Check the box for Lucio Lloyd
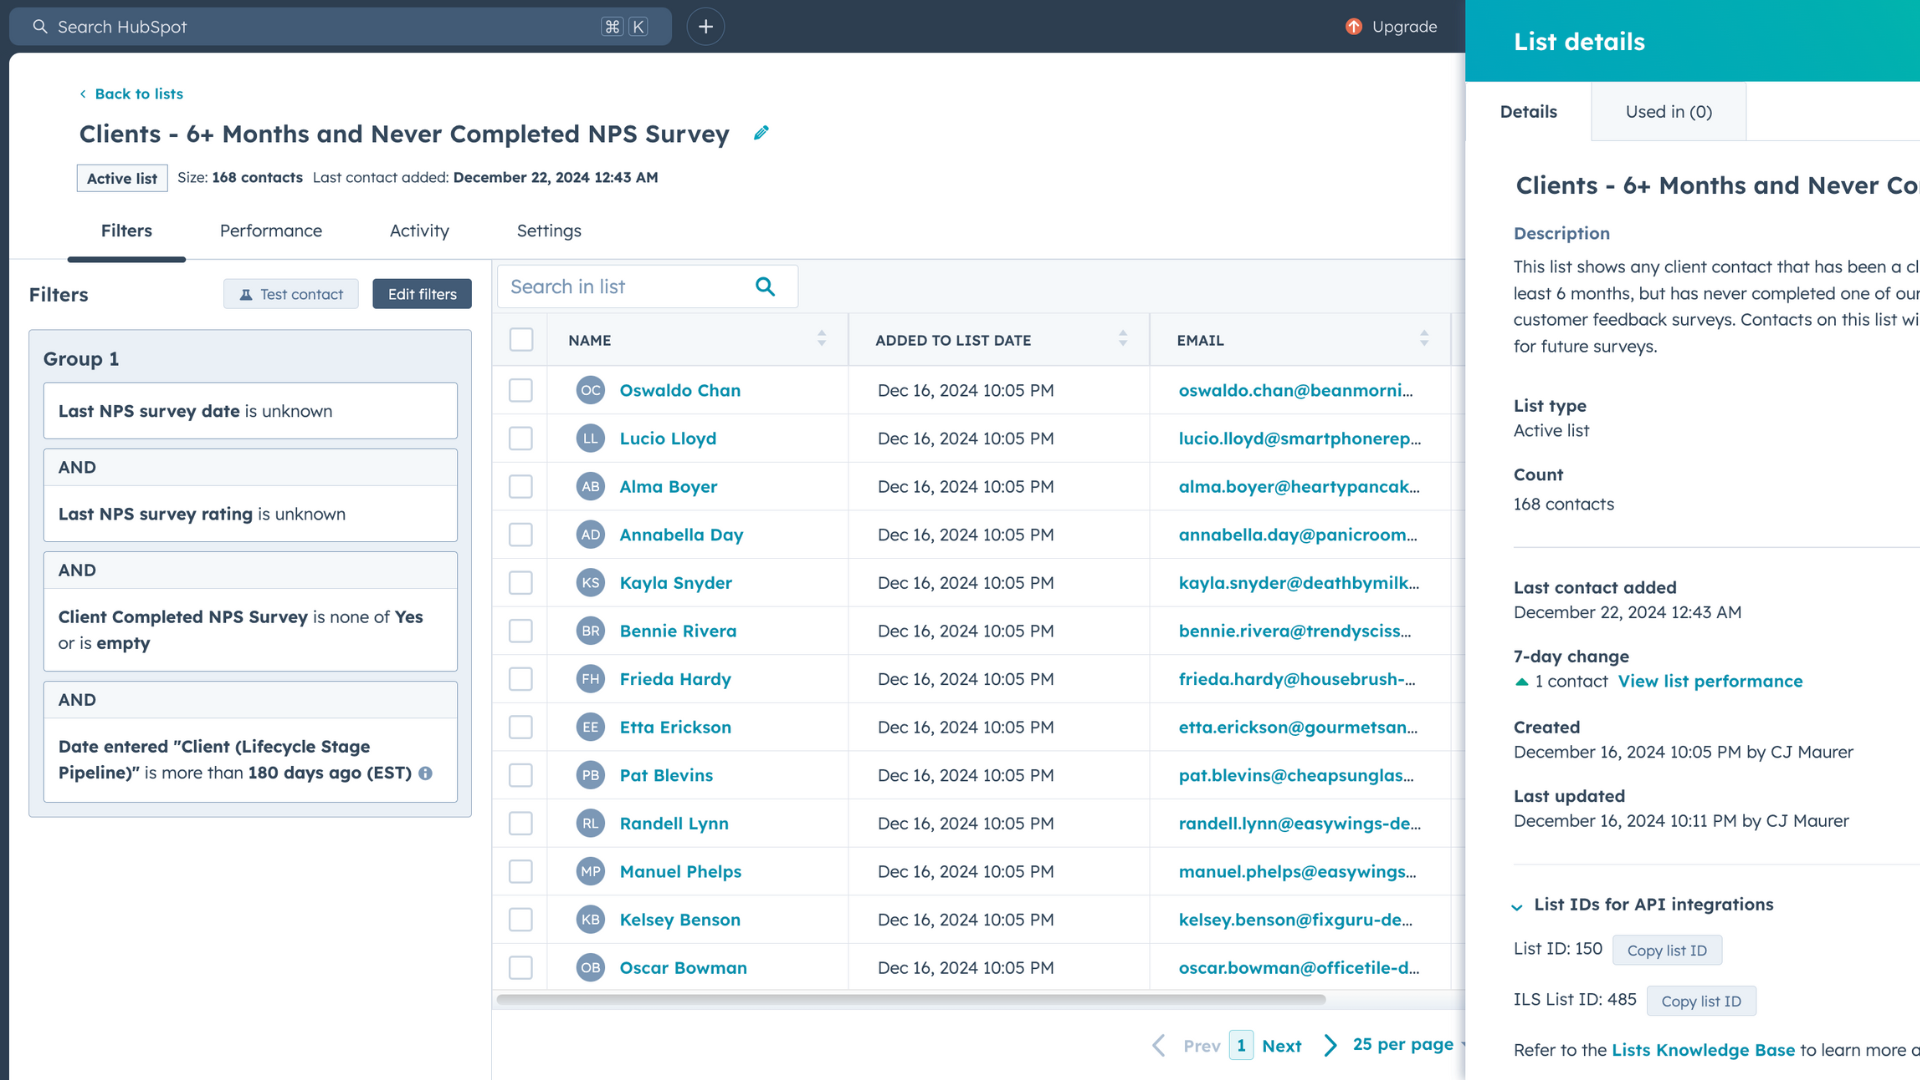1920x1080 pixels. tap(521, 438)
